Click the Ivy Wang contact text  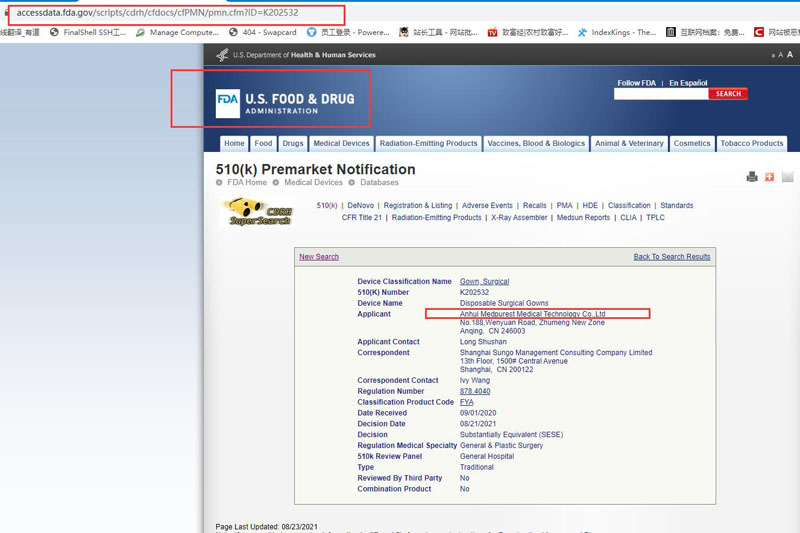(x=474, y=380)
